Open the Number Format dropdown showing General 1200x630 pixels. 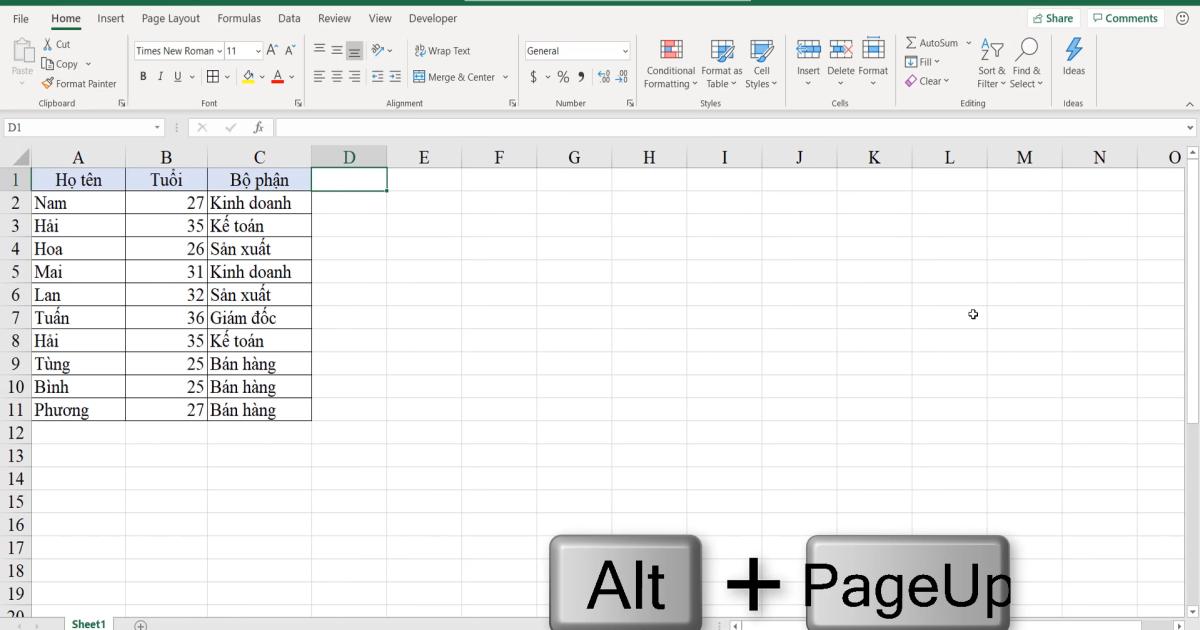[x=577, y=50]
